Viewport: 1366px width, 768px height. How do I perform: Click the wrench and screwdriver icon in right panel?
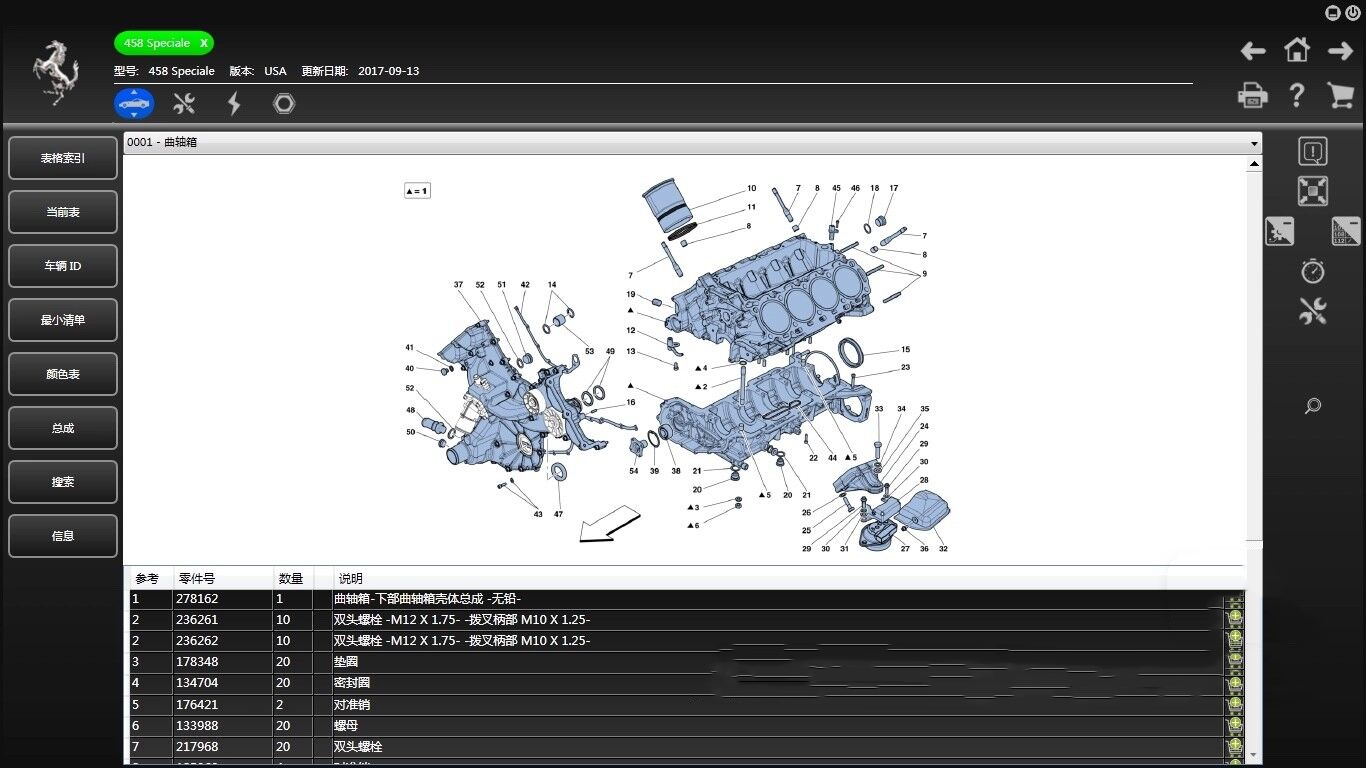click(x=1313, y=311)
